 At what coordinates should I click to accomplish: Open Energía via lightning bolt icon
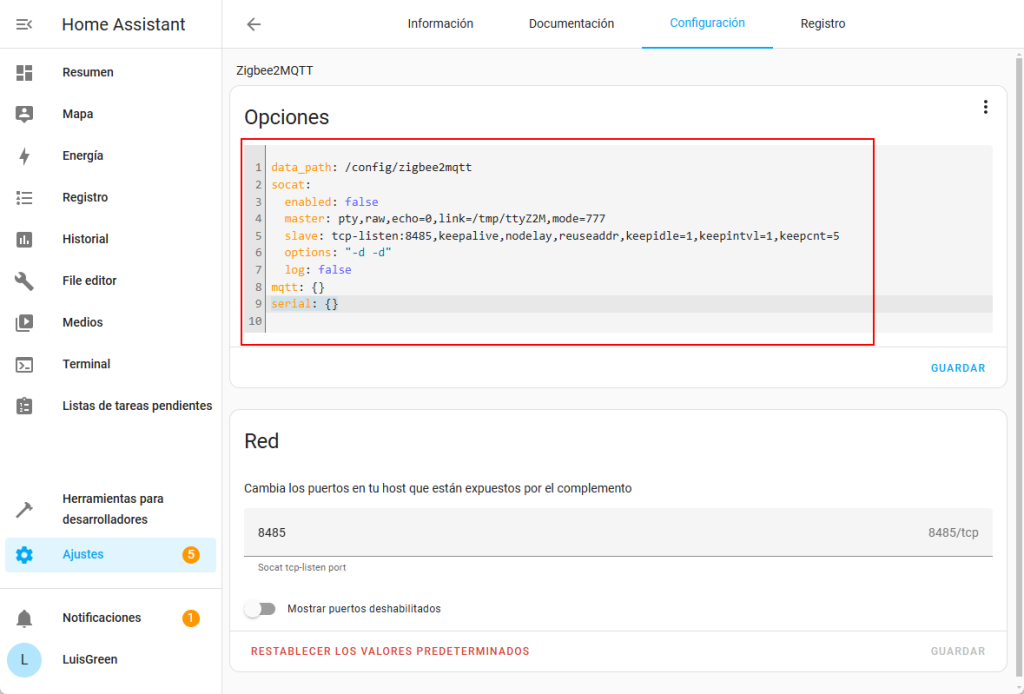[24, 156]
